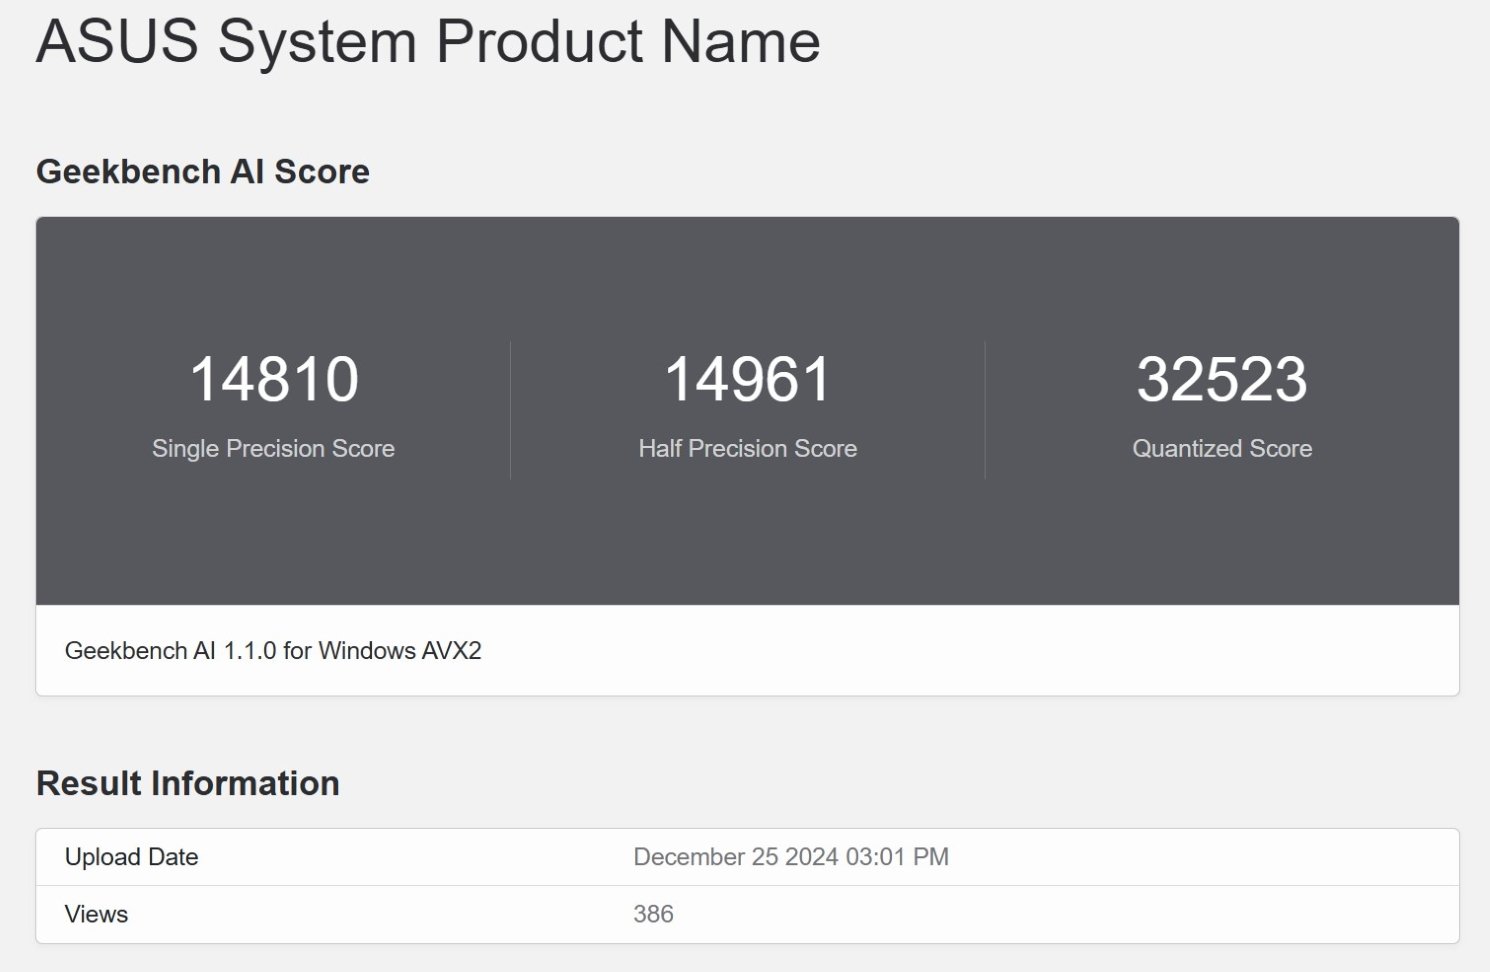Click the 'December 25 2024 03:01 PM' value

point(791,857)
